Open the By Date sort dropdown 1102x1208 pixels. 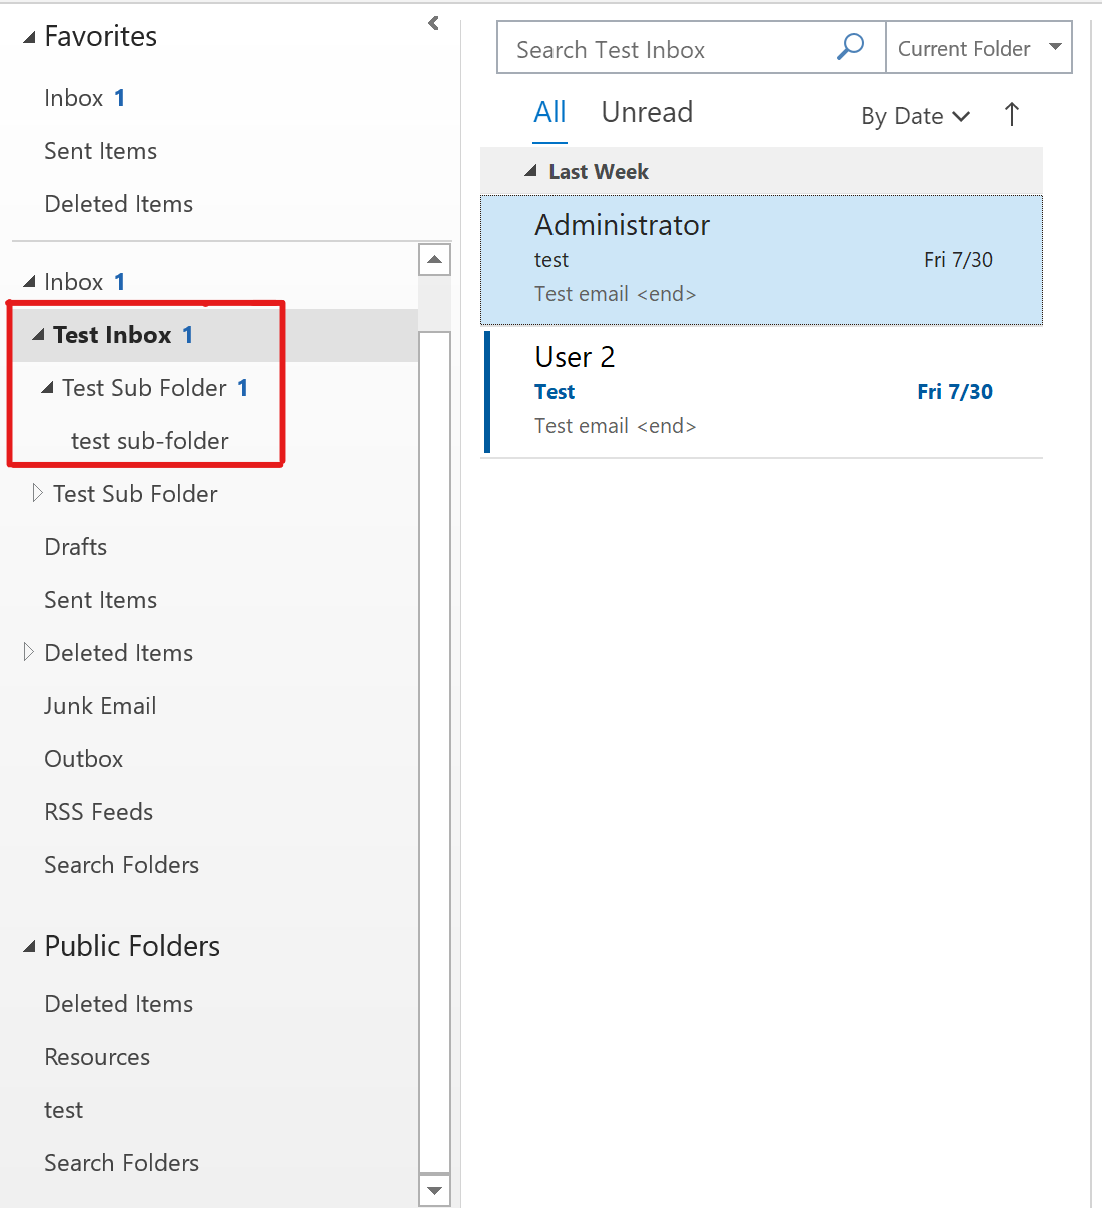pos(915,116)
